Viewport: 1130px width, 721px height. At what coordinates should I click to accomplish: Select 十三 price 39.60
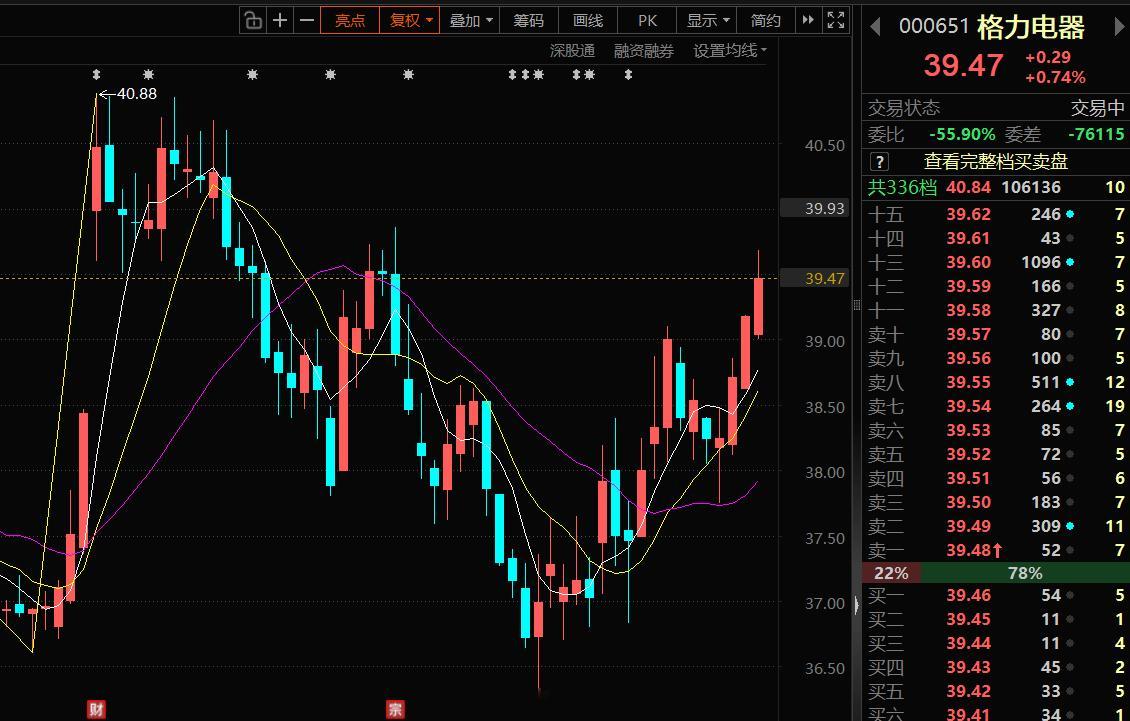(969, 262)
